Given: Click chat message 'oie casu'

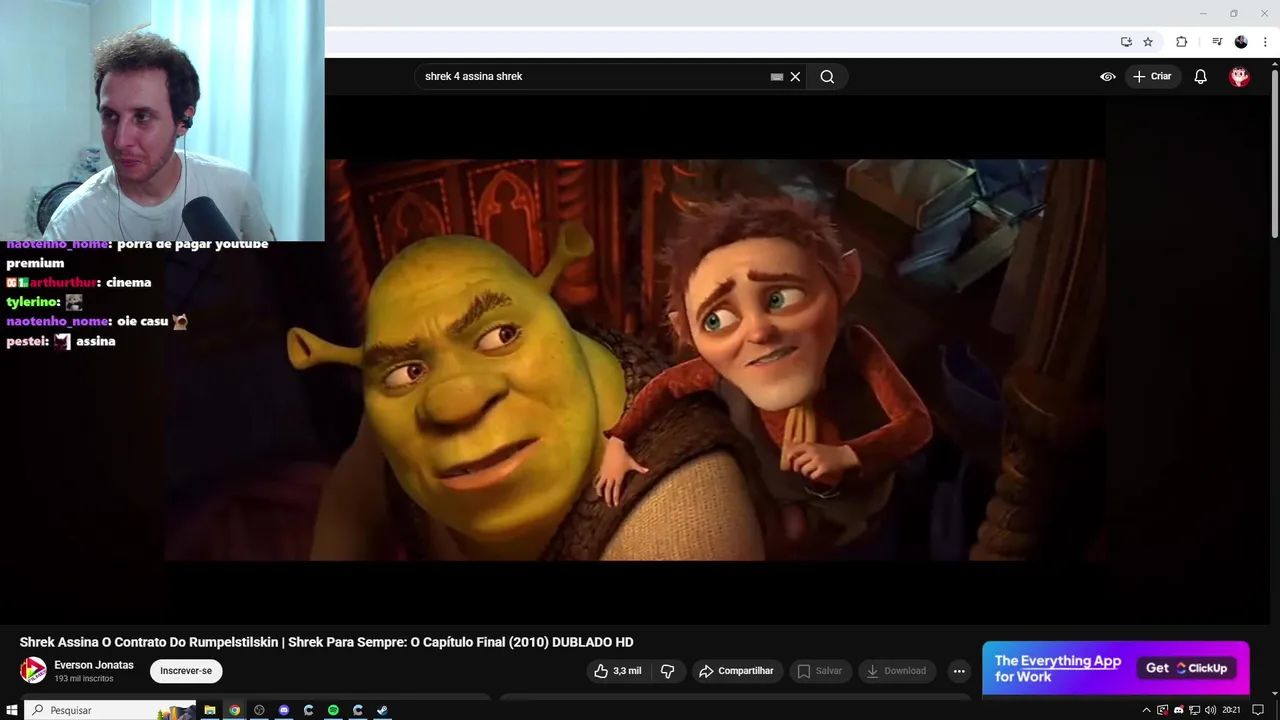Looking at the screenshot, I should (x=144, y=321).
